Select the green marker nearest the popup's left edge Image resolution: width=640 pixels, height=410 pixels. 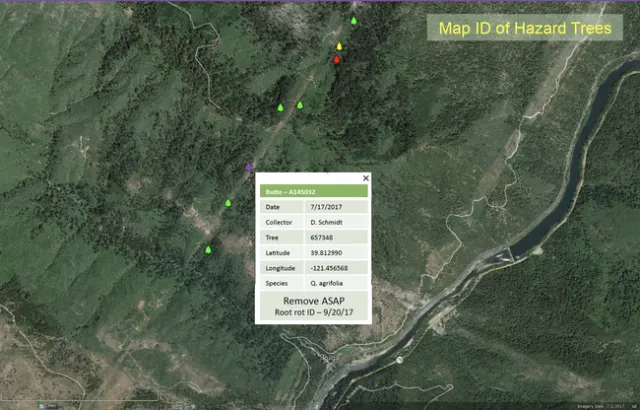(228, 203)
